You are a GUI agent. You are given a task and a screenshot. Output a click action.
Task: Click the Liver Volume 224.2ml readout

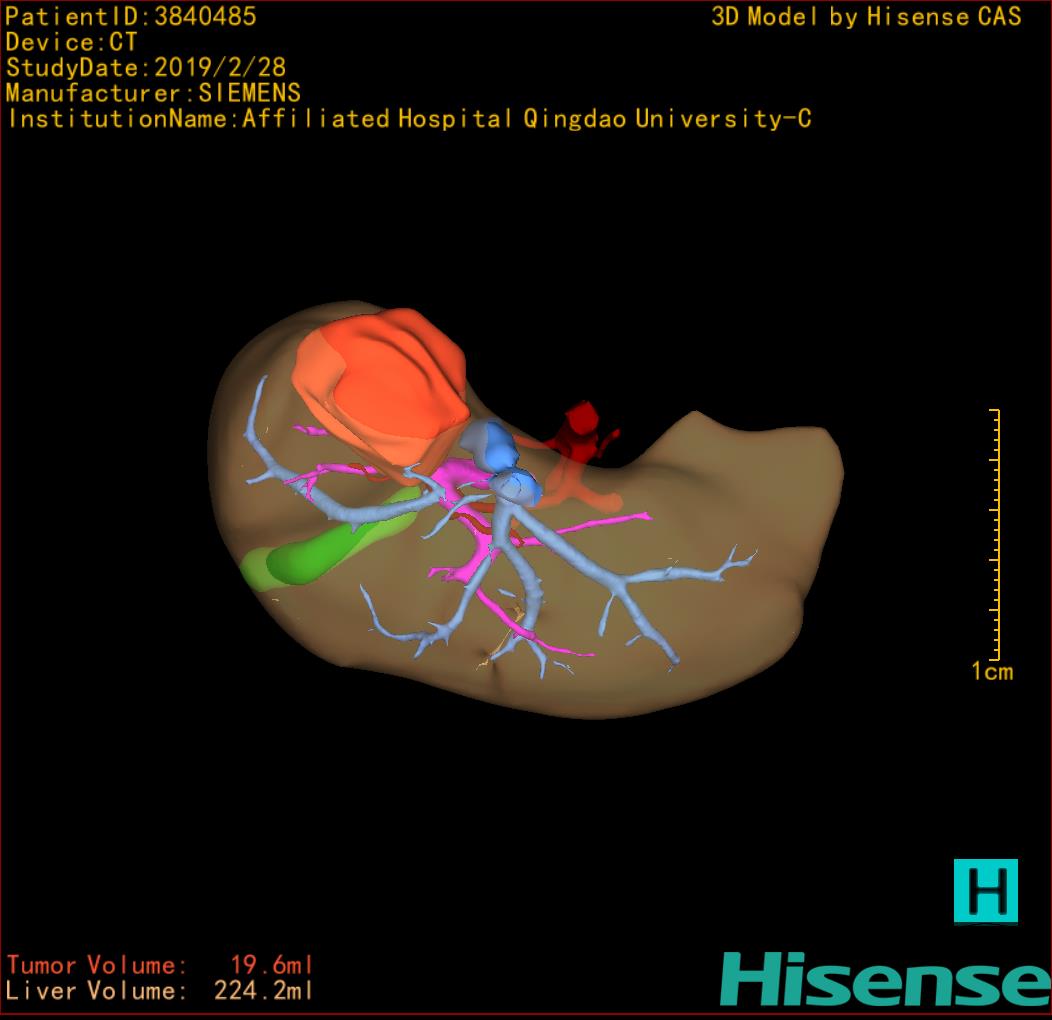160,991
